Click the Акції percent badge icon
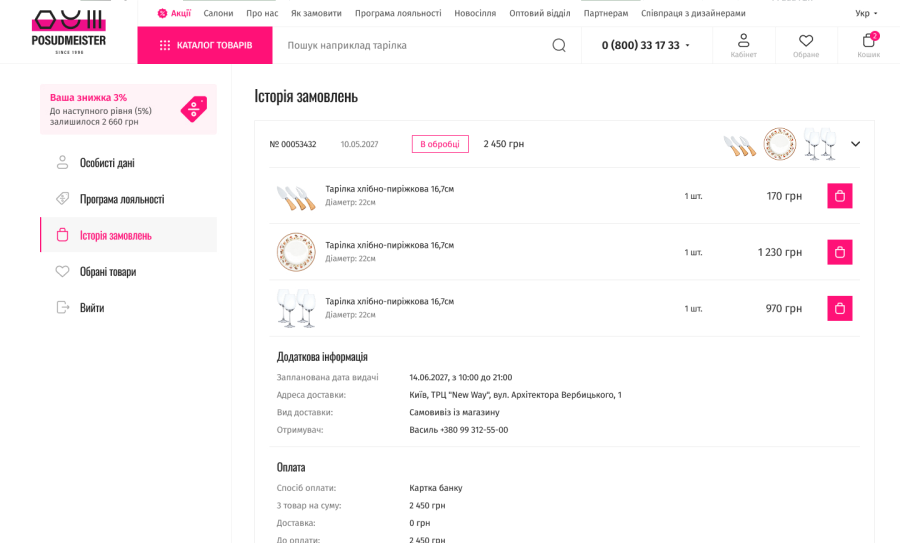Viewport: 900px width, 543px height. click(x=162, y=13)
